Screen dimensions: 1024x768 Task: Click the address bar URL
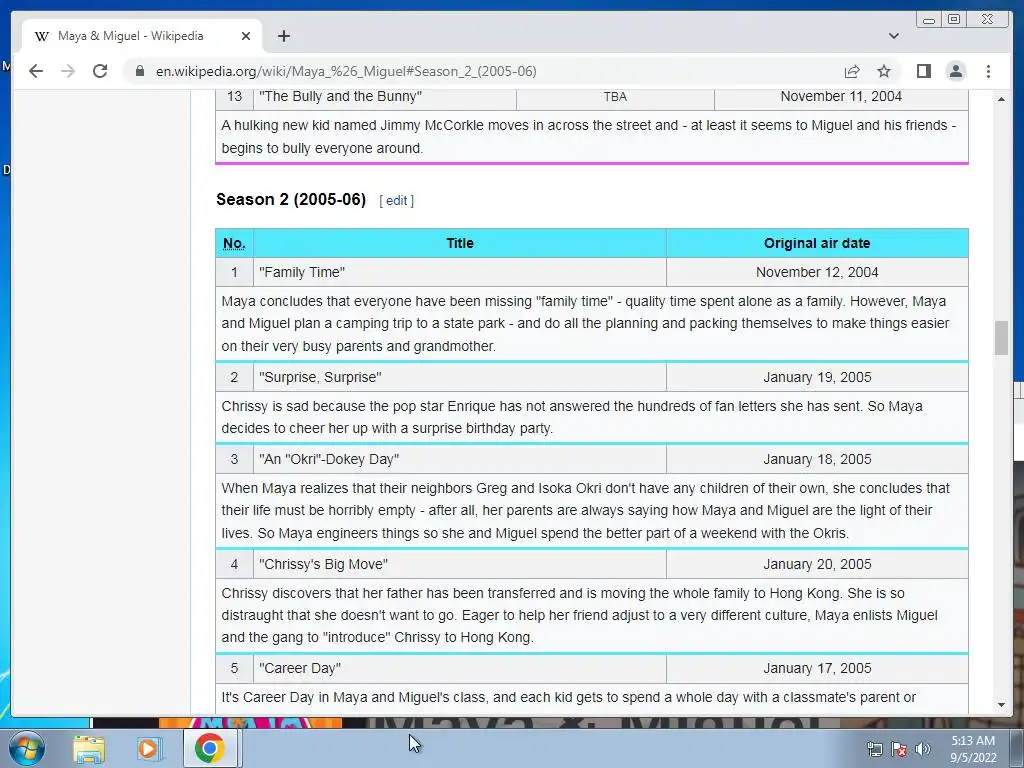click(x=346, y=71)
